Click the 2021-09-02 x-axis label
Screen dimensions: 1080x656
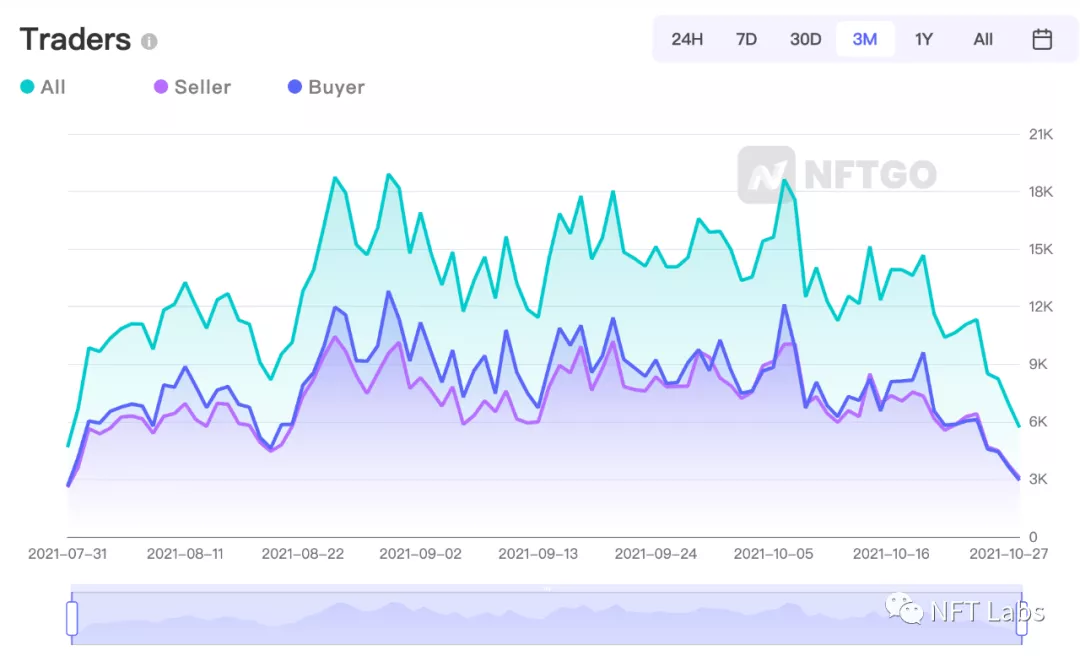coord(420,554)
